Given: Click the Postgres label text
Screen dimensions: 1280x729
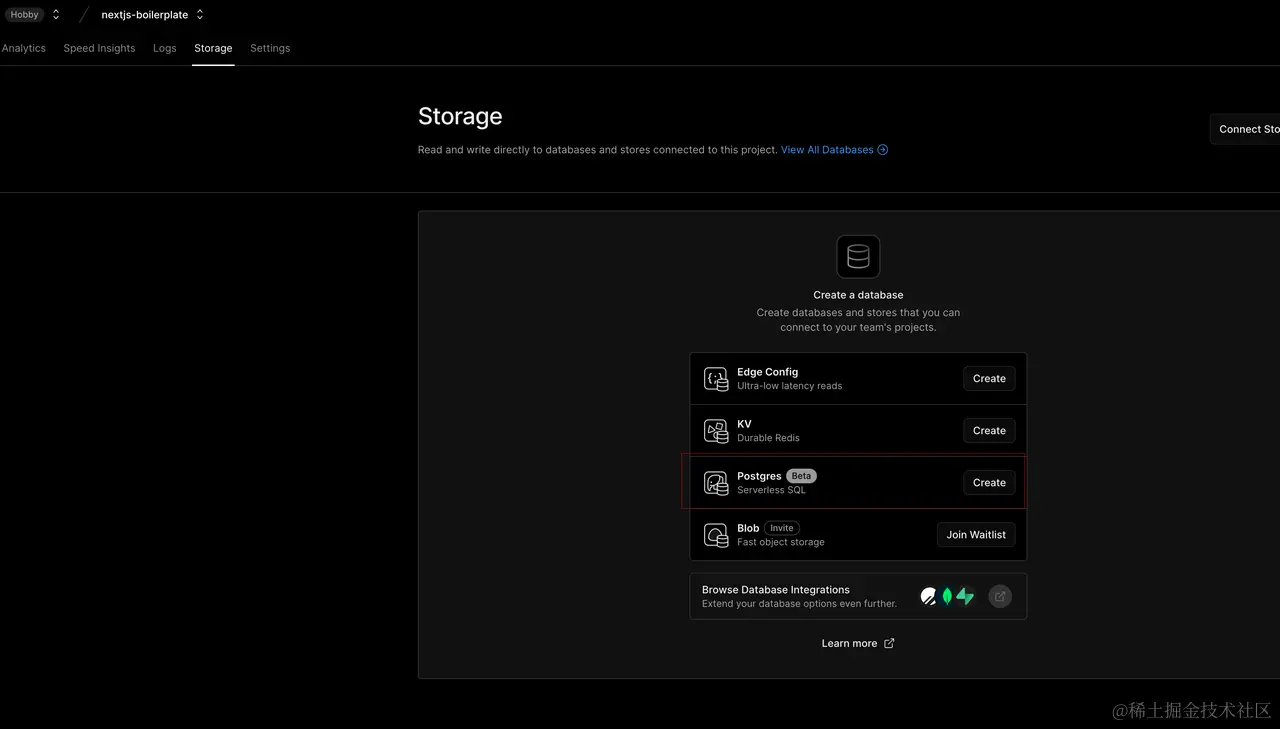Looking at the screenshot, I should pos(759,476).
